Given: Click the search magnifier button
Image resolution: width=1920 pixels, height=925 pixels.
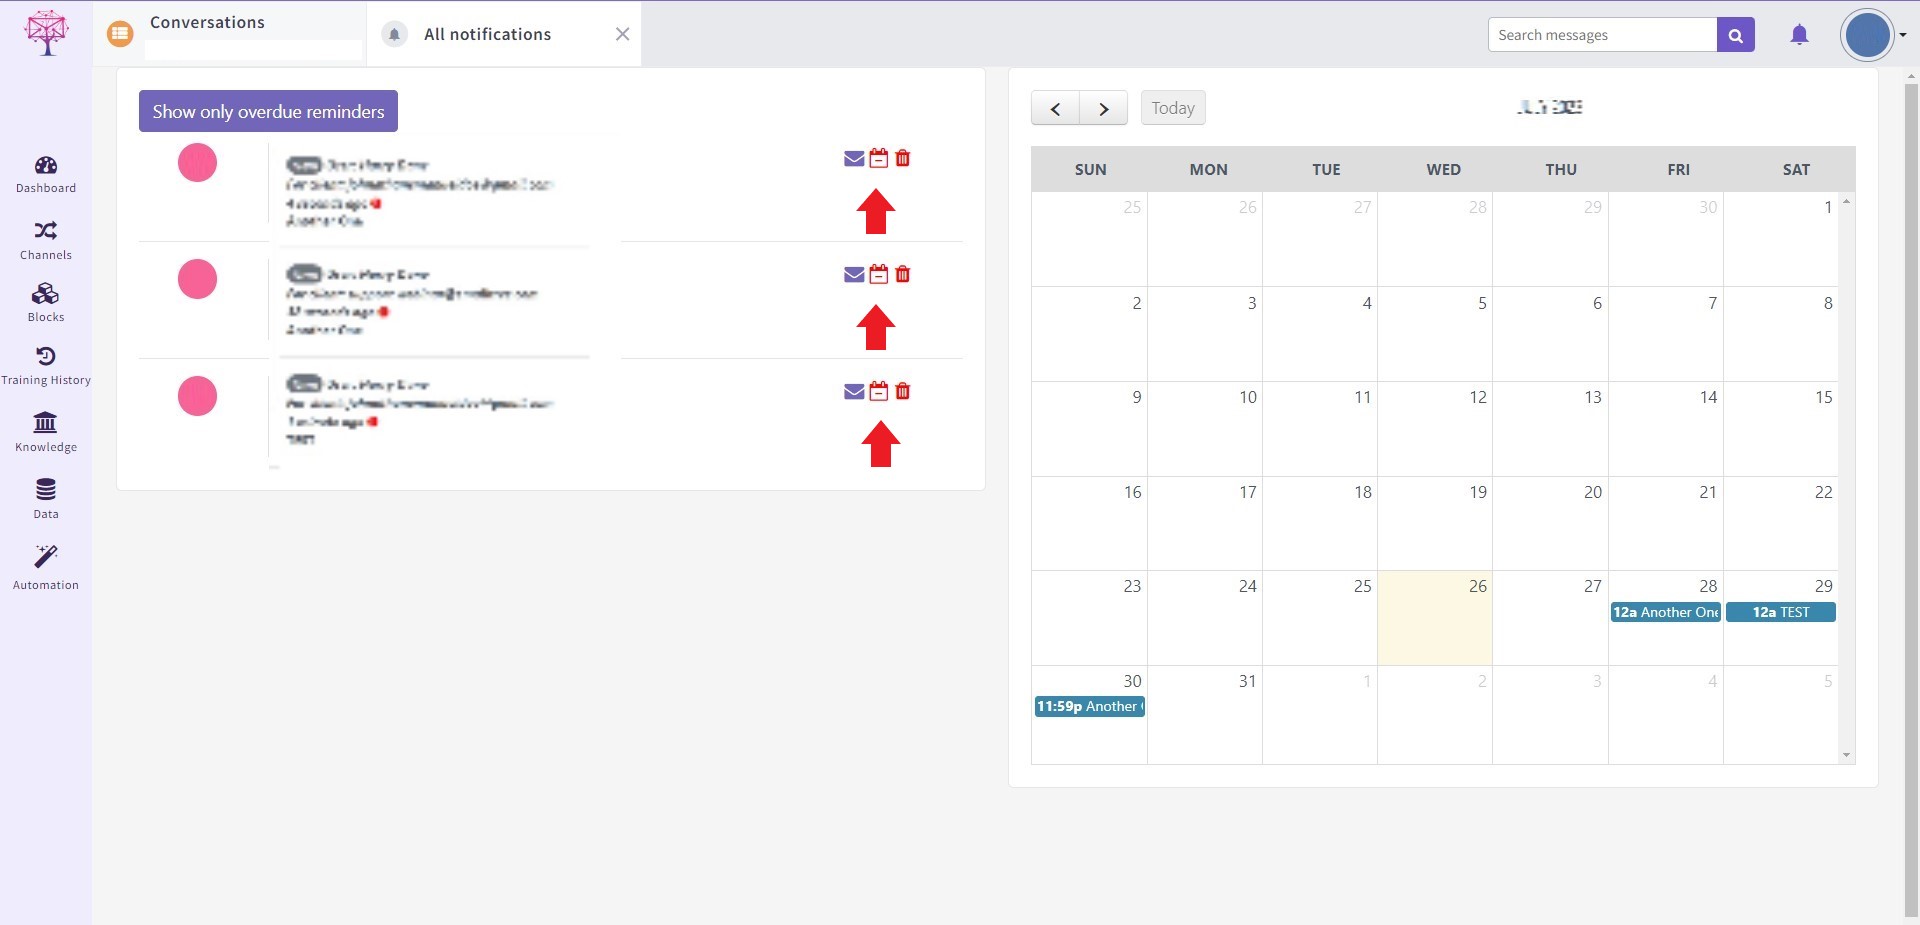Looking at the screenshot, I should coord(1736,35).
